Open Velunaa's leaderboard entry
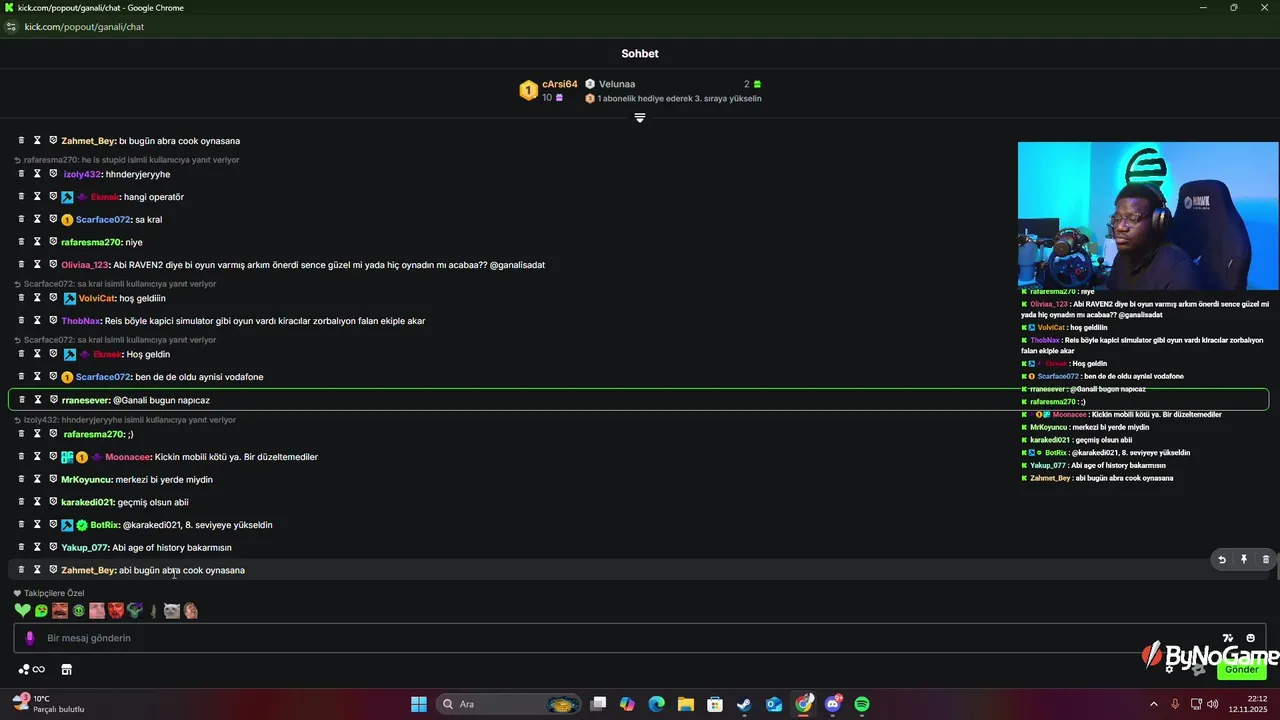 pyautogui.click(x=617, y=84)
